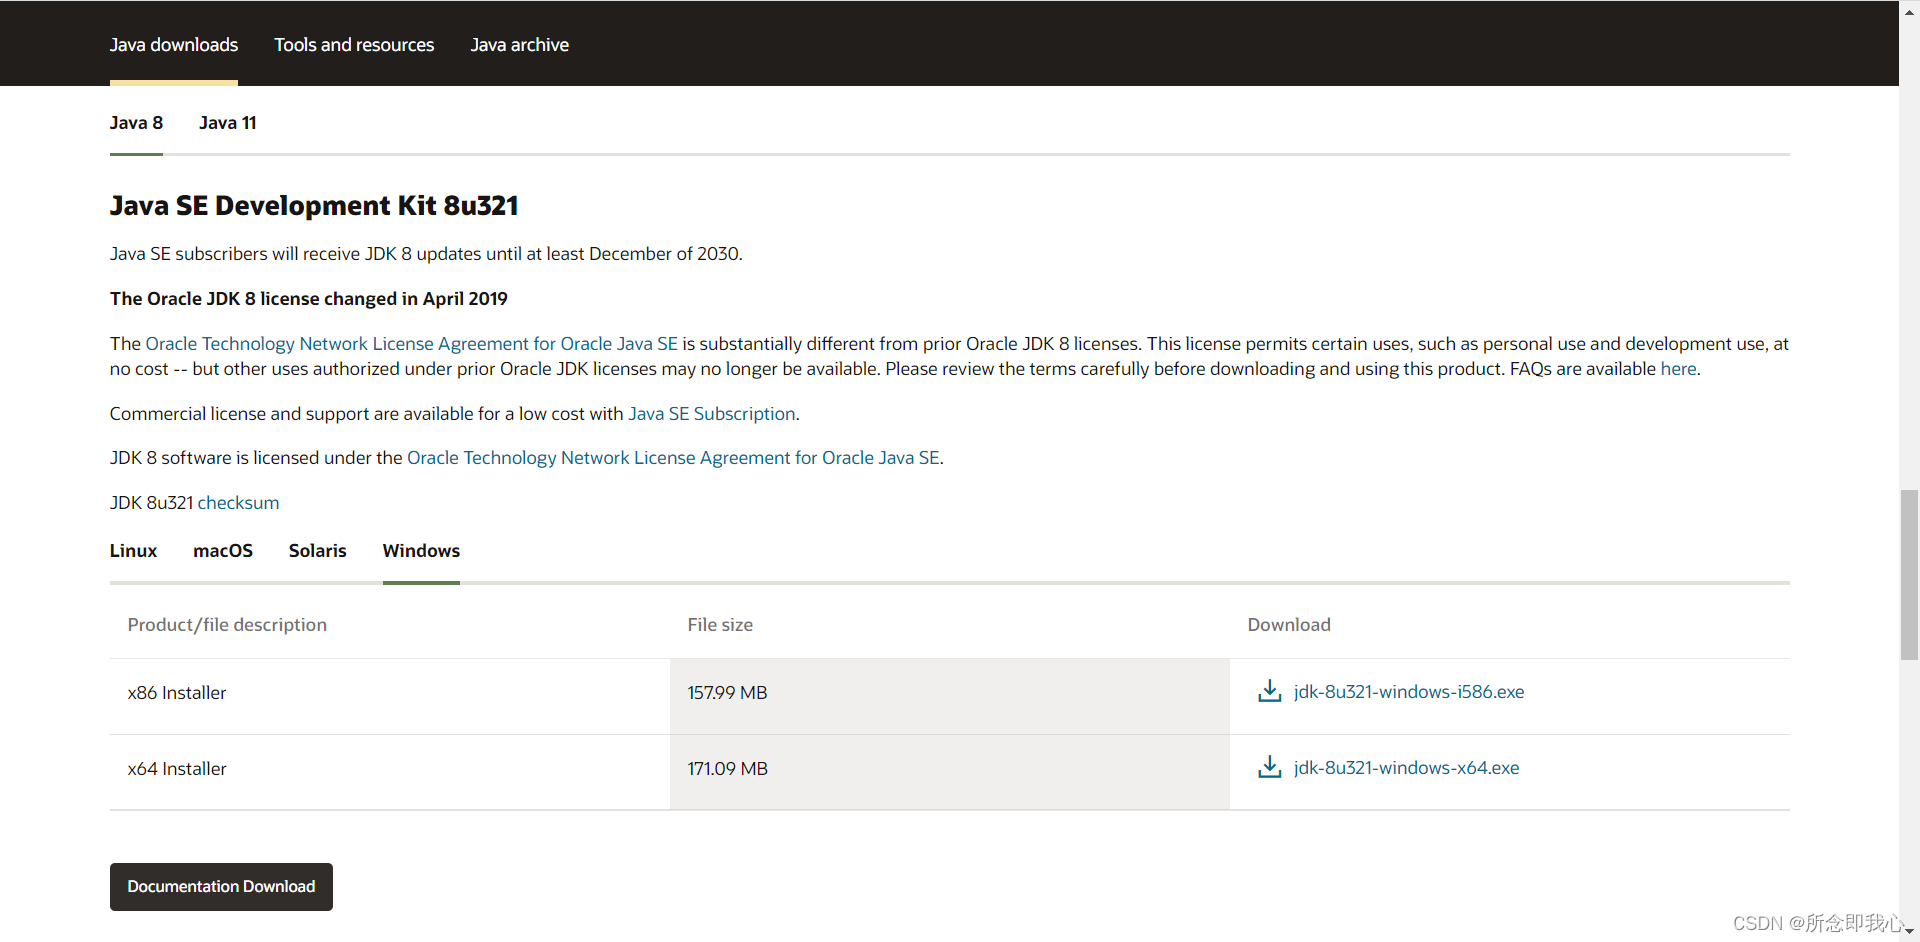The height and width of the screenshot is (942, 1920).
Task: Click the download icon beside jdk-8u321-windows-i586.exe
Action: (1269, 691)
